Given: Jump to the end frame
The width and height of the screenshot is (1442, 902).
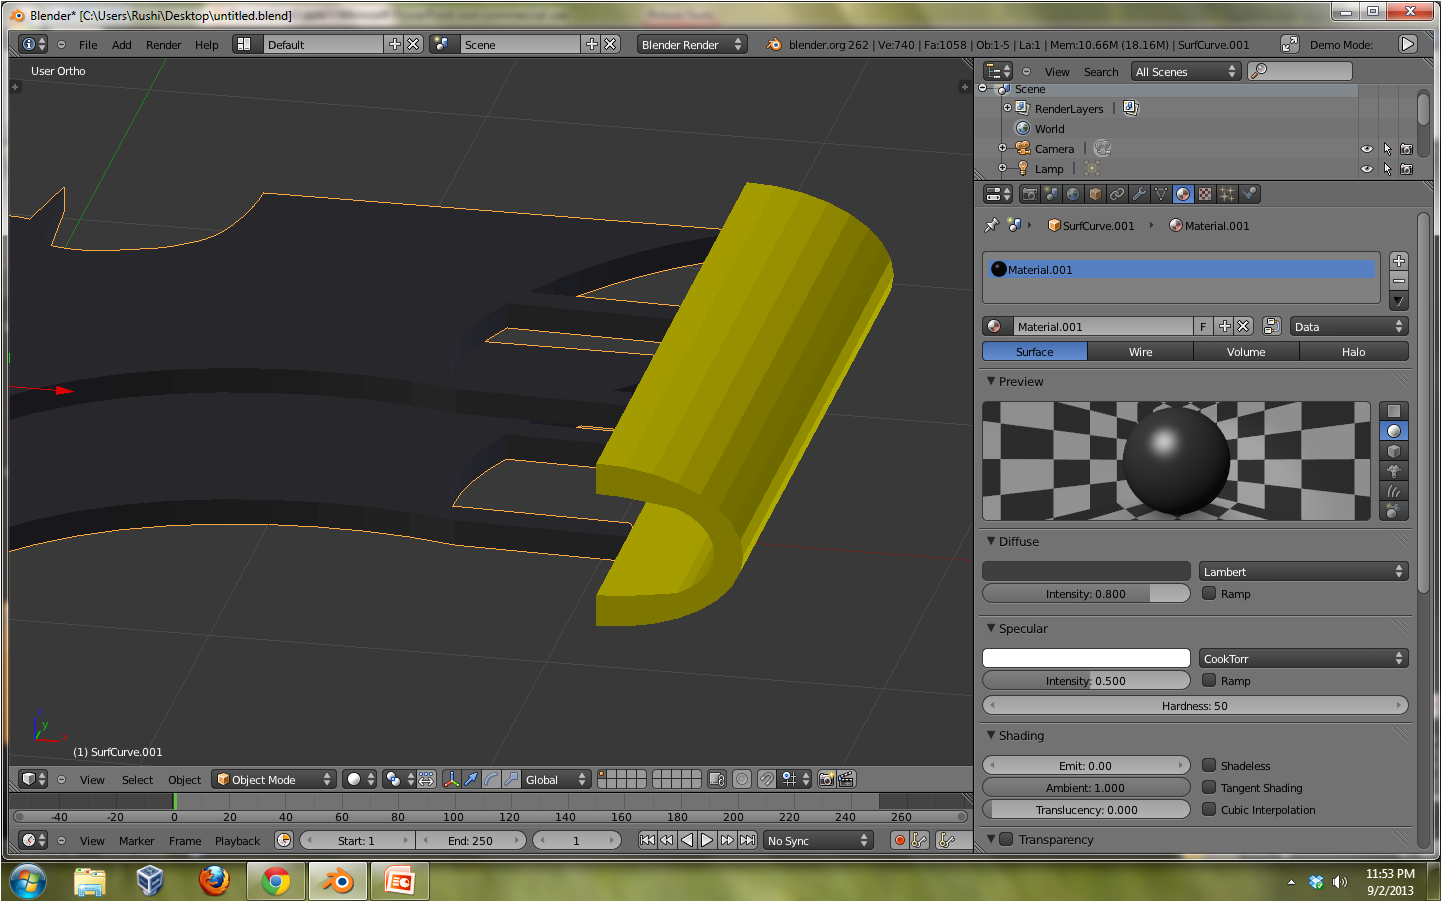Looking at the screenshot, I should point(747,840).
